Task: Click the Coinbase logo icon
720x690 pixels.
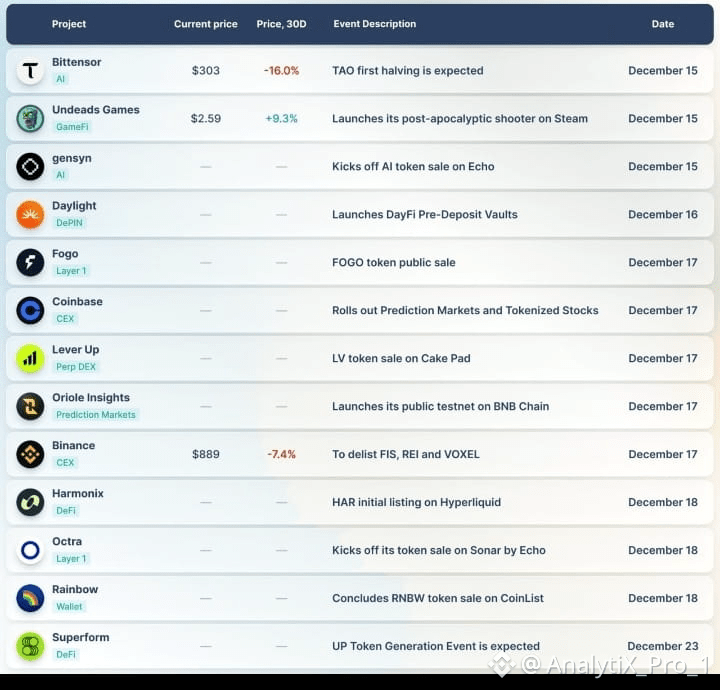Action: (30, 310)
